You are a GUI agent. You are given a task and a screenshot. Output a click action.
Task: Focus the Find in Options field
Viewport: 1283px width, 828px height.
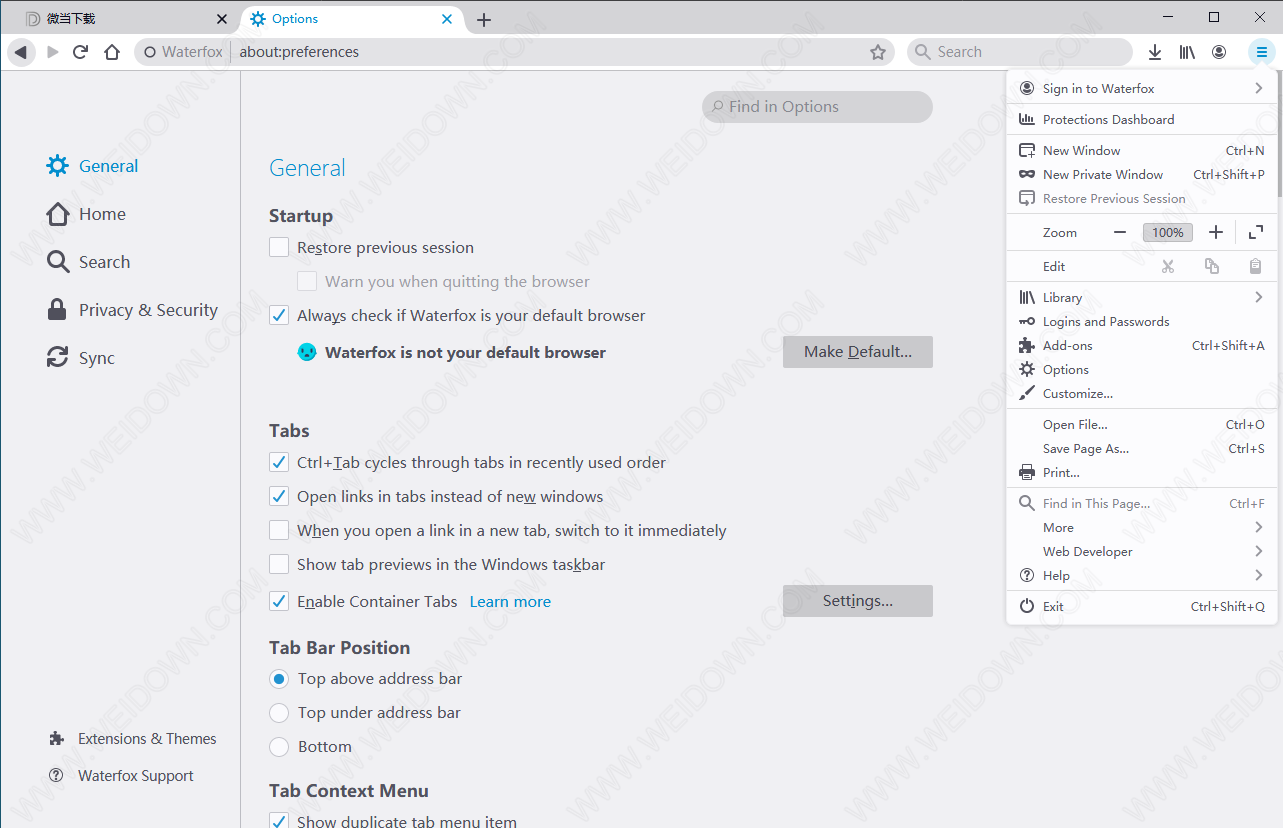(817, 107)
